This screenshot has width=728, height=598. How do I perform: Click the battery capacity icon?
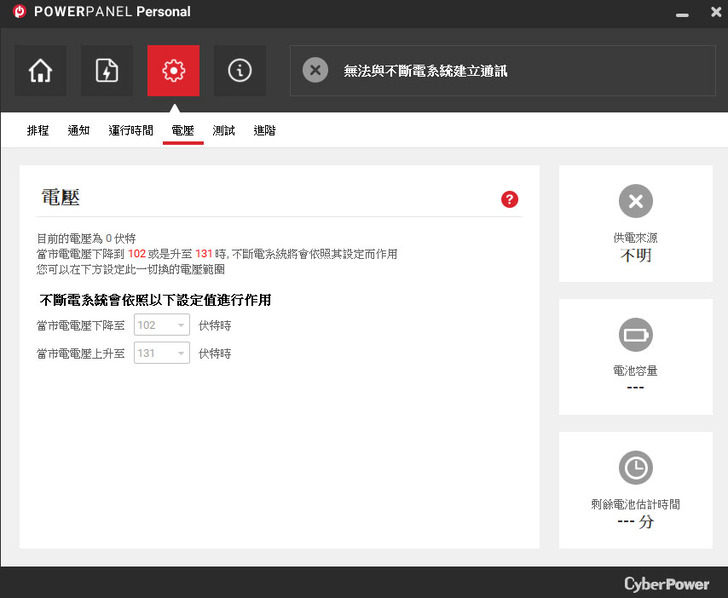pyautogui.click(x=635, y=334)
